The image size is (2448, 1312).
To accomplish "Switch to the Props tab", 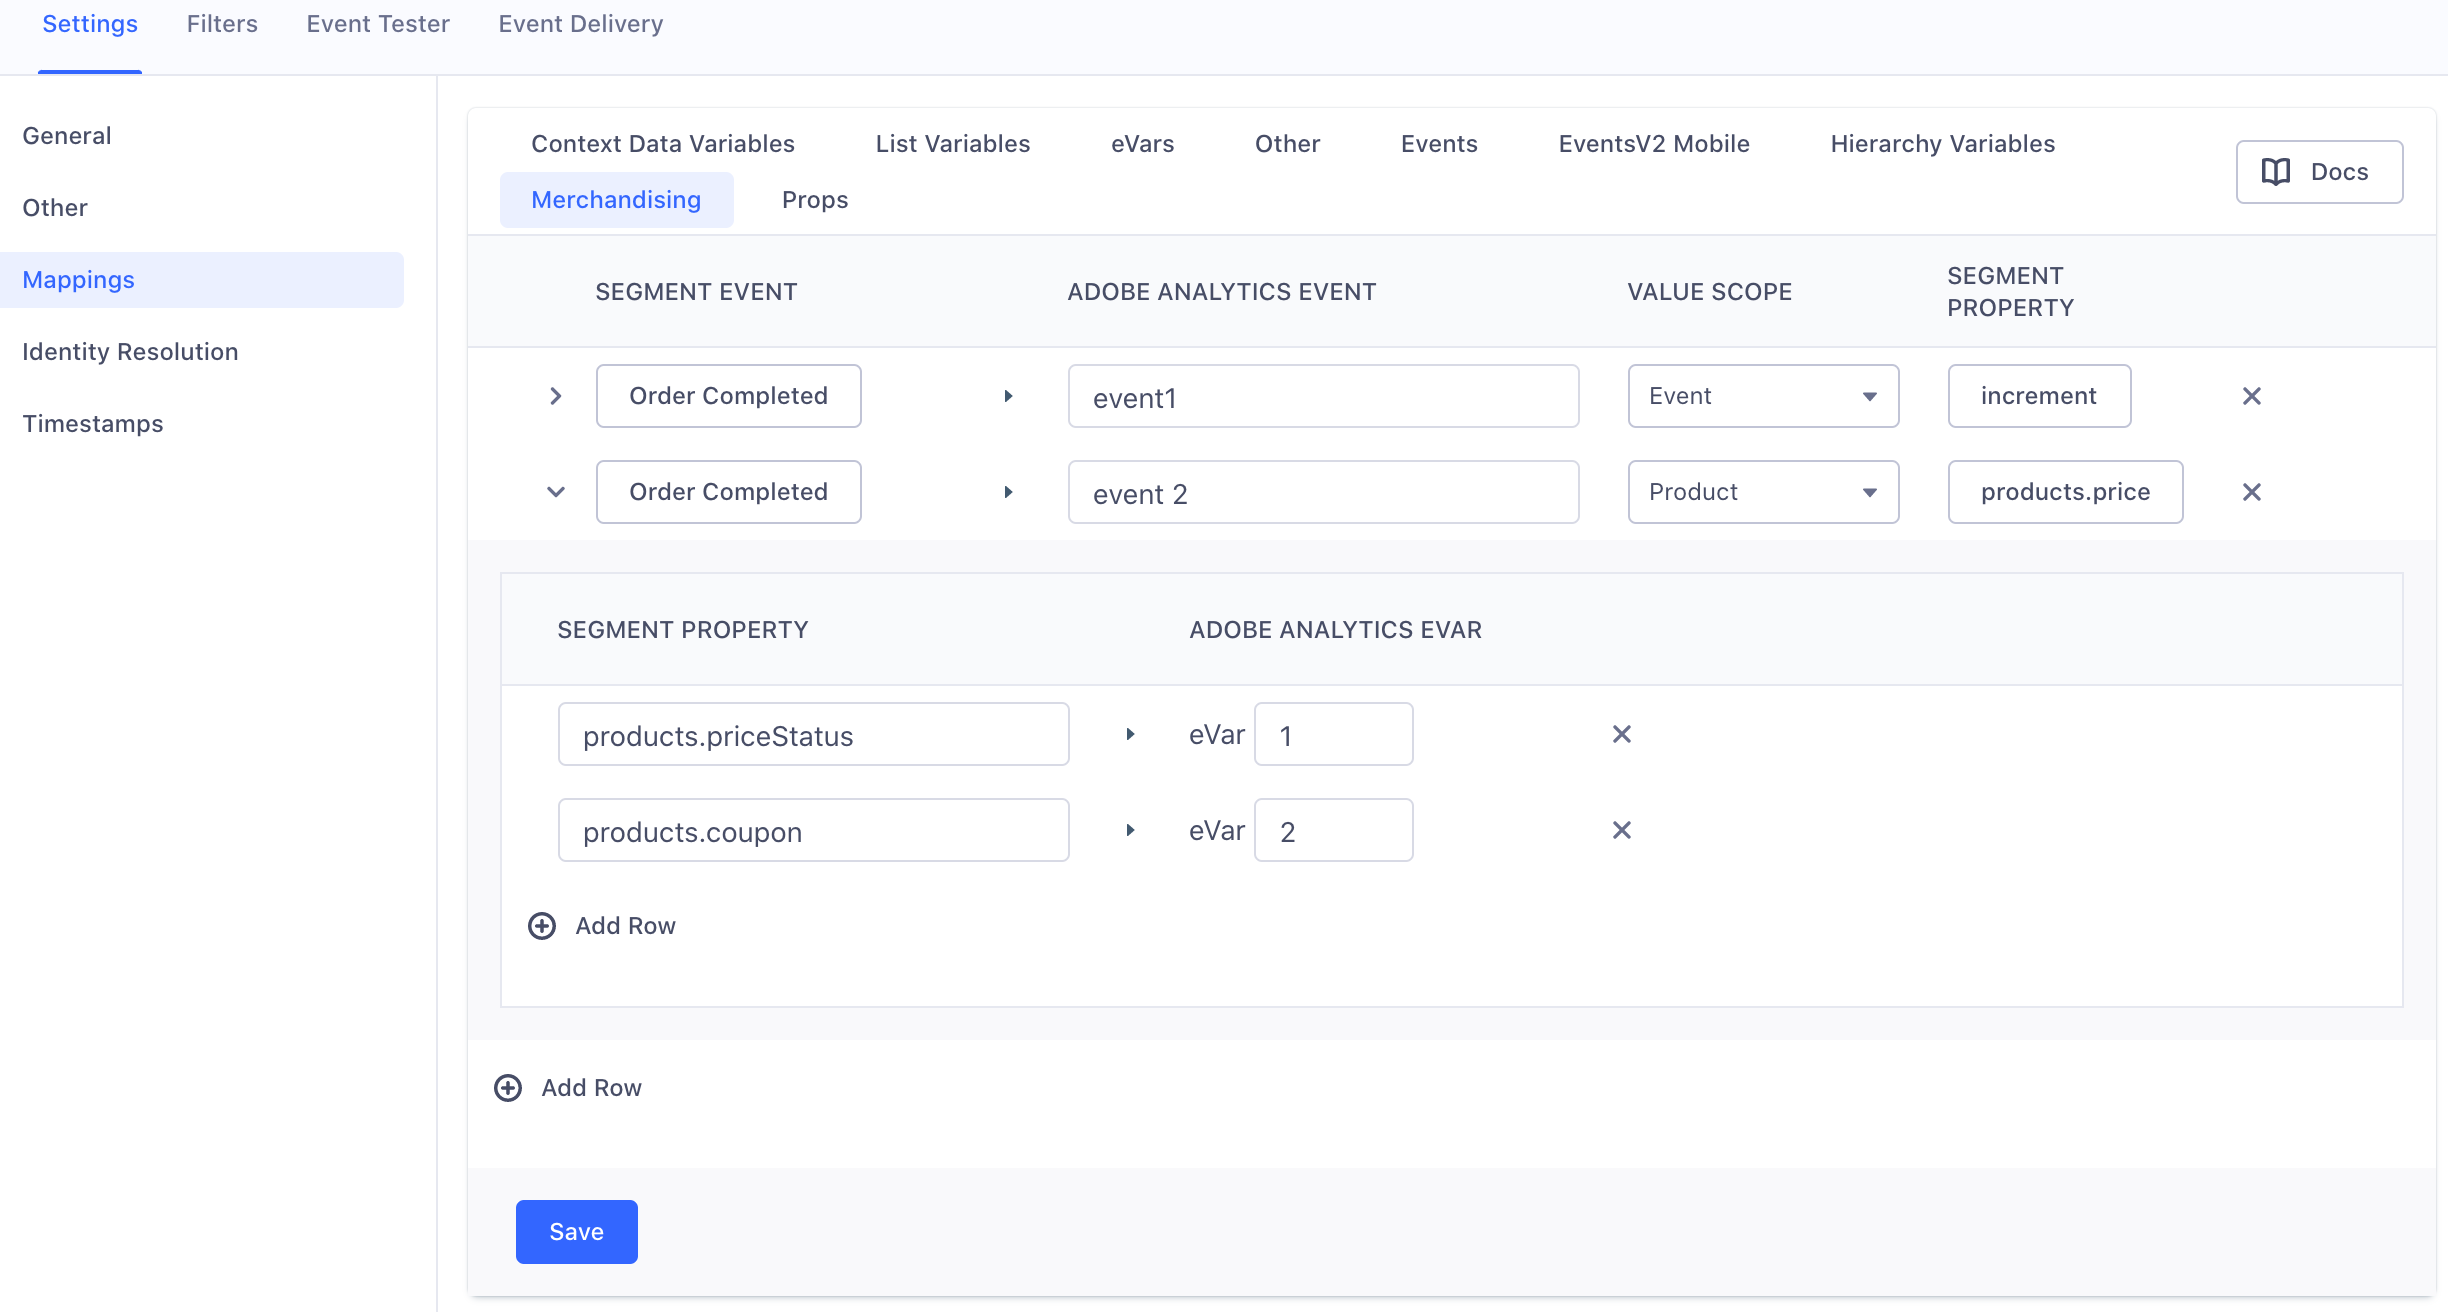I will point(815,199).
